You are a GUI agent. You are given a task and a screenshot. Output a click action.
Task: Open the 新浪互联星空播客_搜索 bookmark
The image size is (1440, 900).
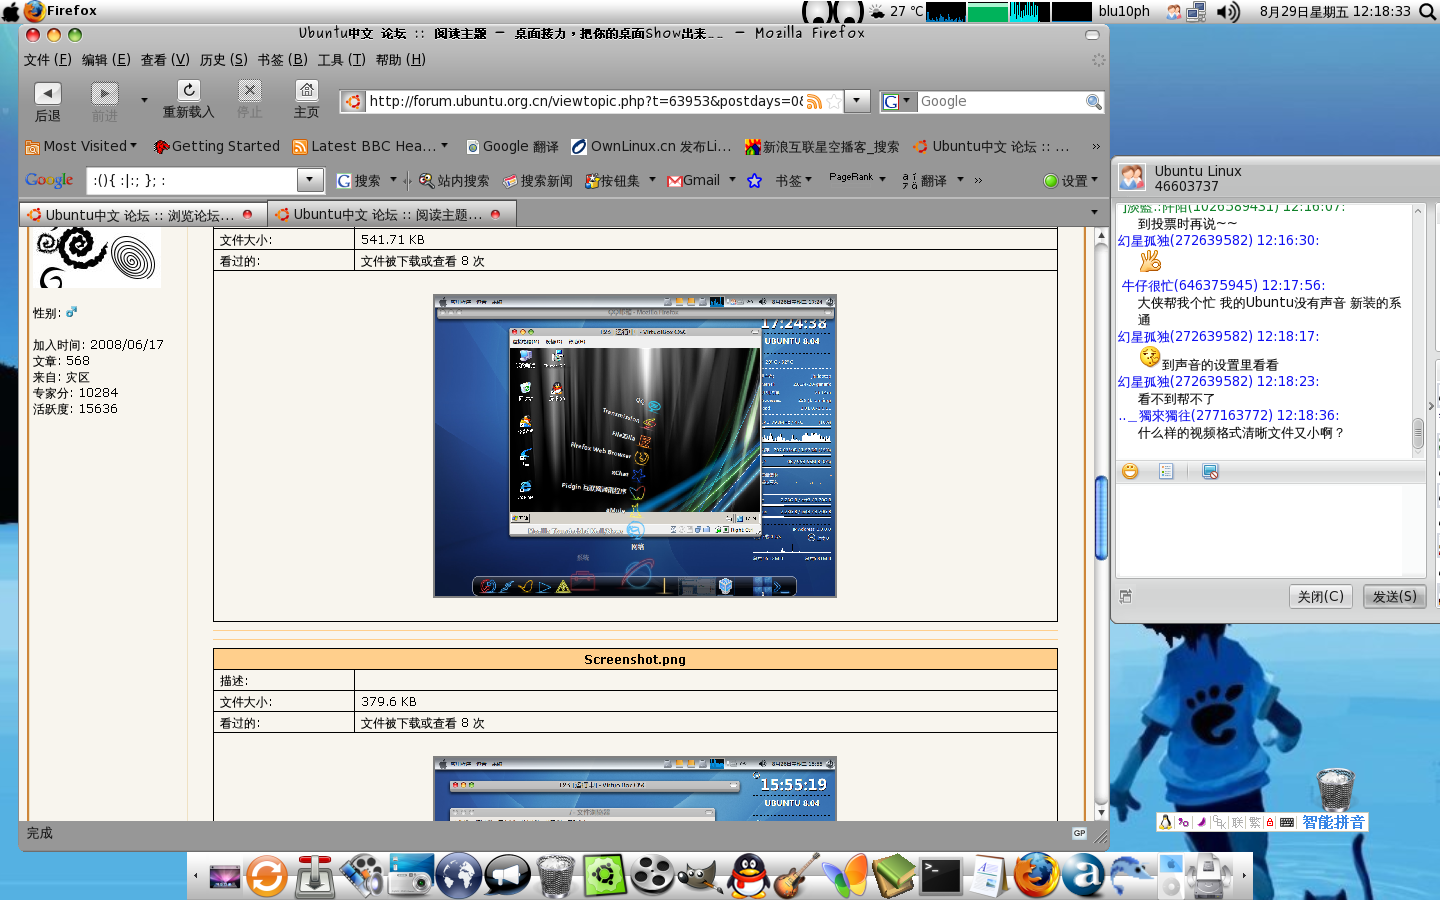pos(822,146)
